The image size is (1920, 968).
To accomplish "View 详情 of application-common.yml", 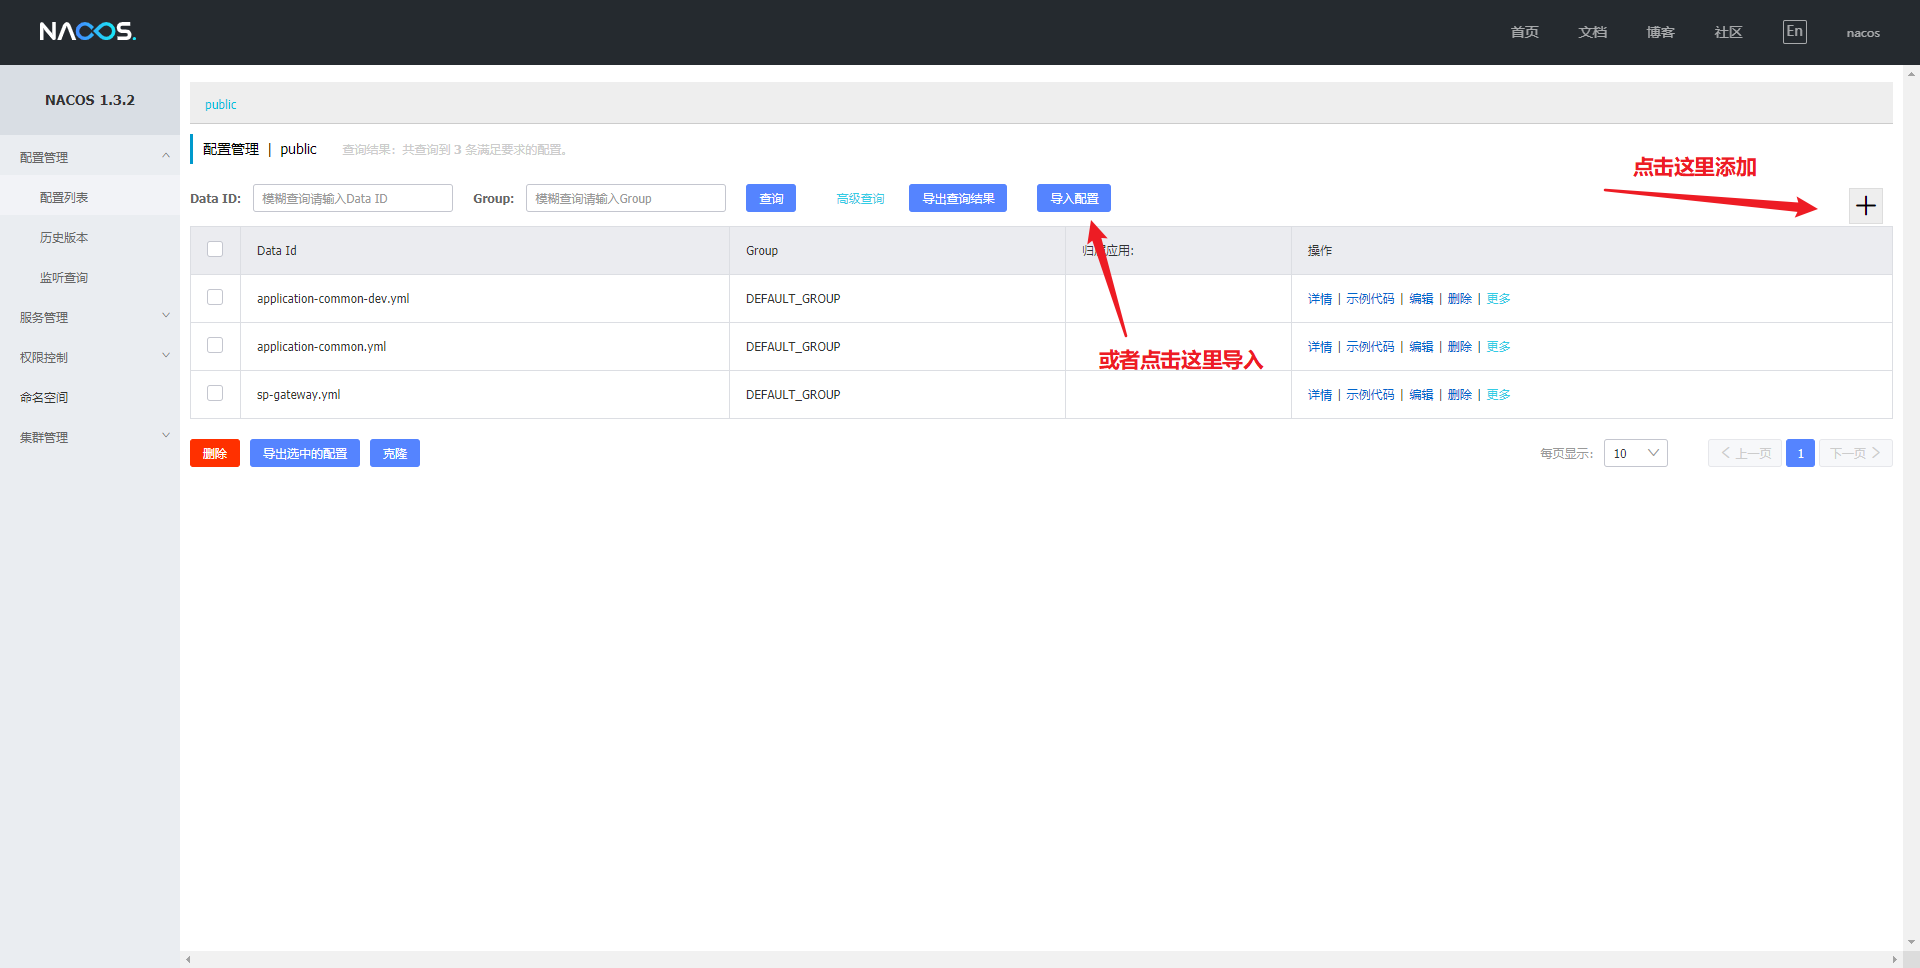I will [1320, 347].
